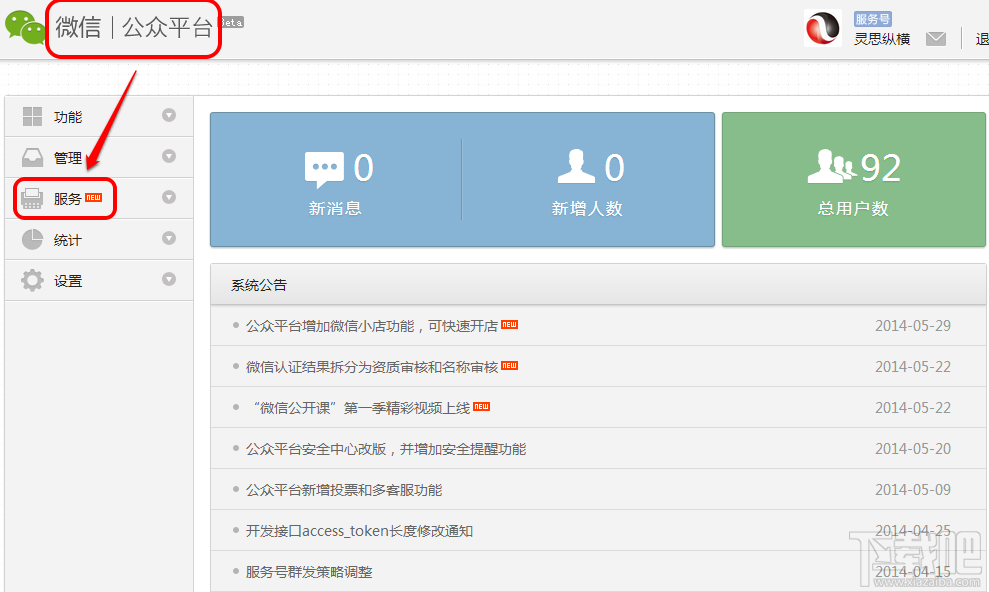Image resolution: width=989 pixels, height=592 pixels.
Task: Expand the 功能 menu arrow
Action: [168, 115]
